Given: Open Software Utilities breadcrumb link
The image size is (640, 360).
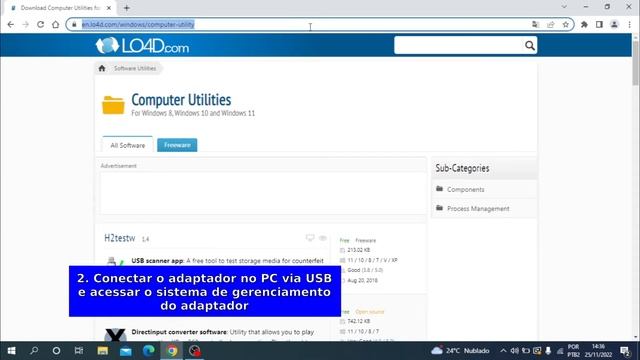Looking at the screenshot, I should 135,68.
